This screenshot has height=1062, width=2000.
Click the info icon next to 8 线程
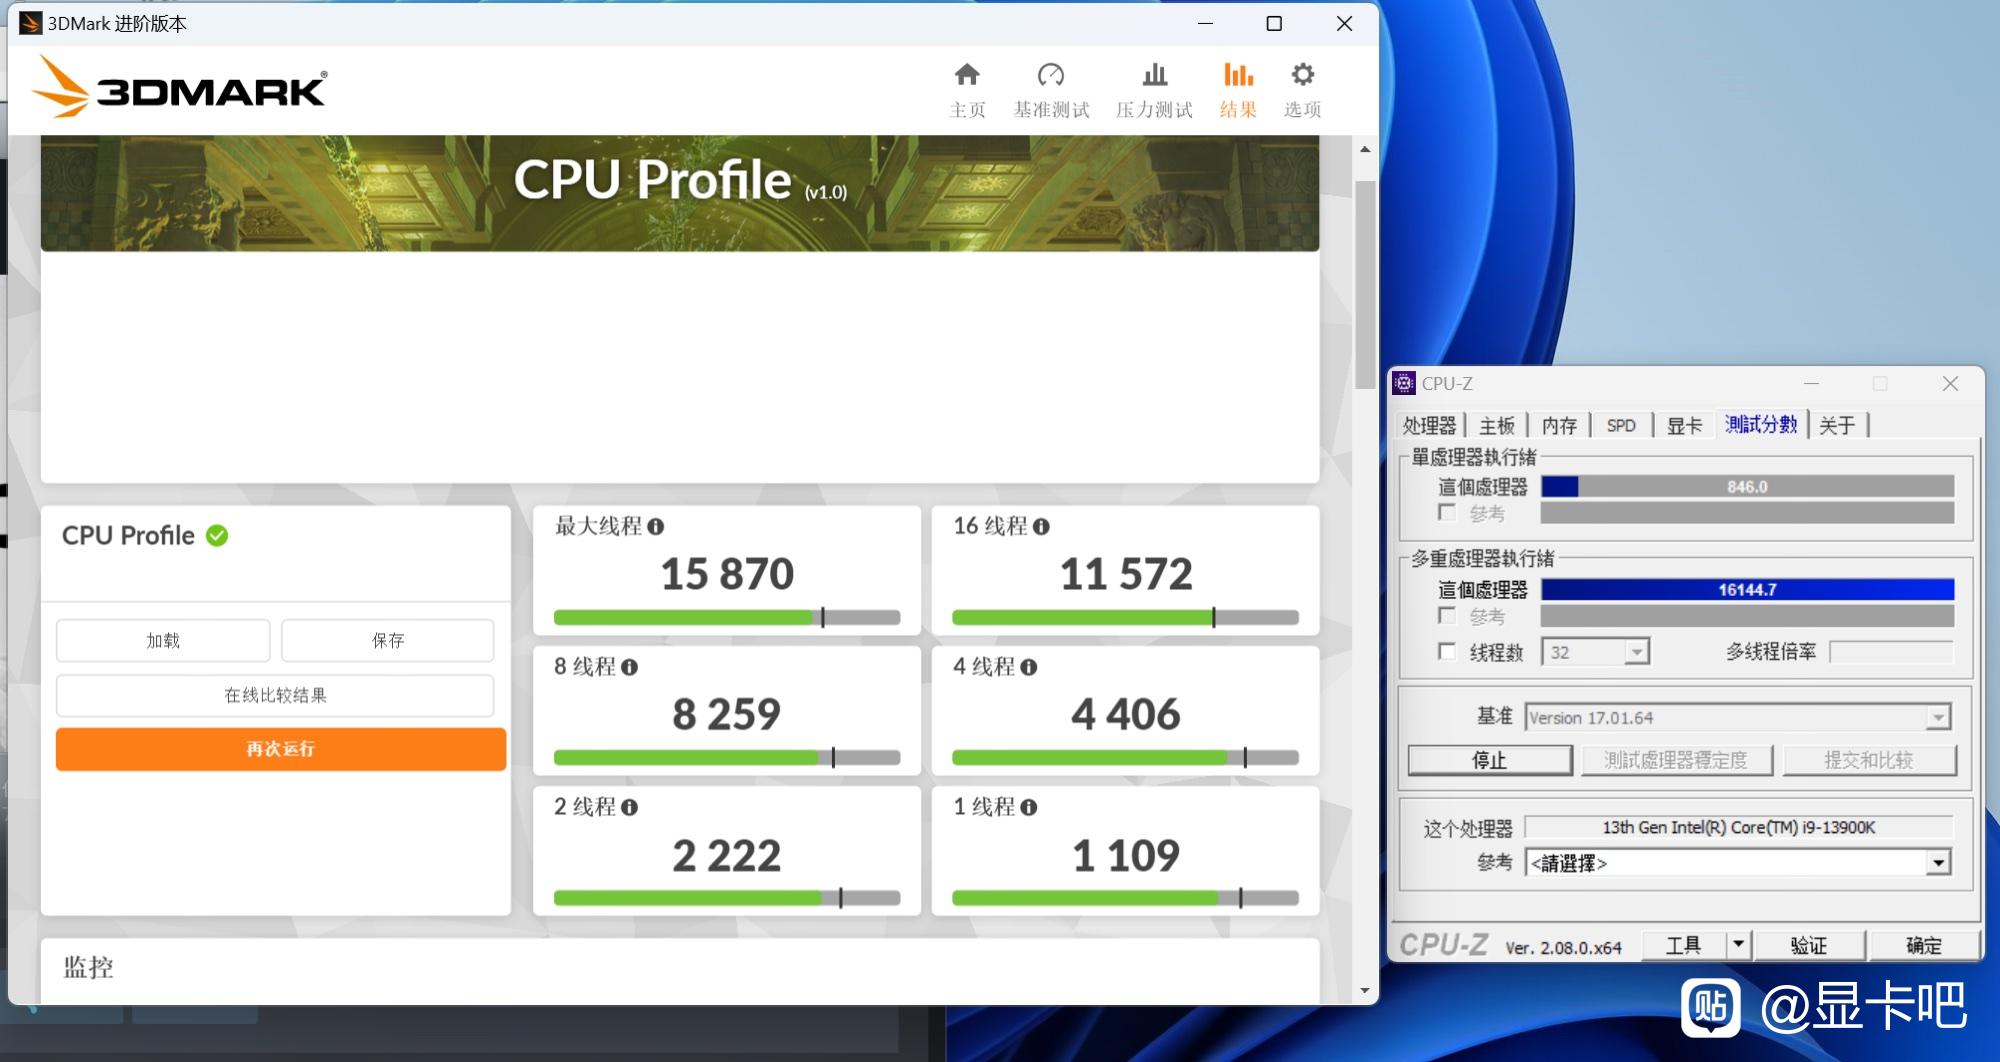pos(629,667)
